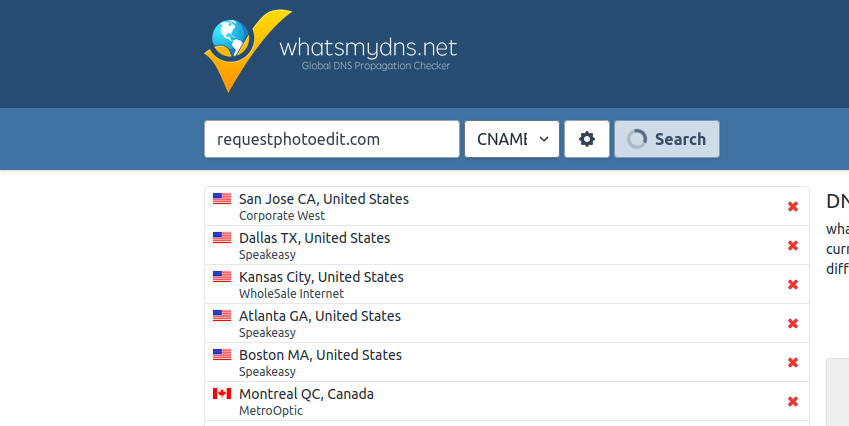Select the Montreal QC MetroOptic row

pos(507,401)
